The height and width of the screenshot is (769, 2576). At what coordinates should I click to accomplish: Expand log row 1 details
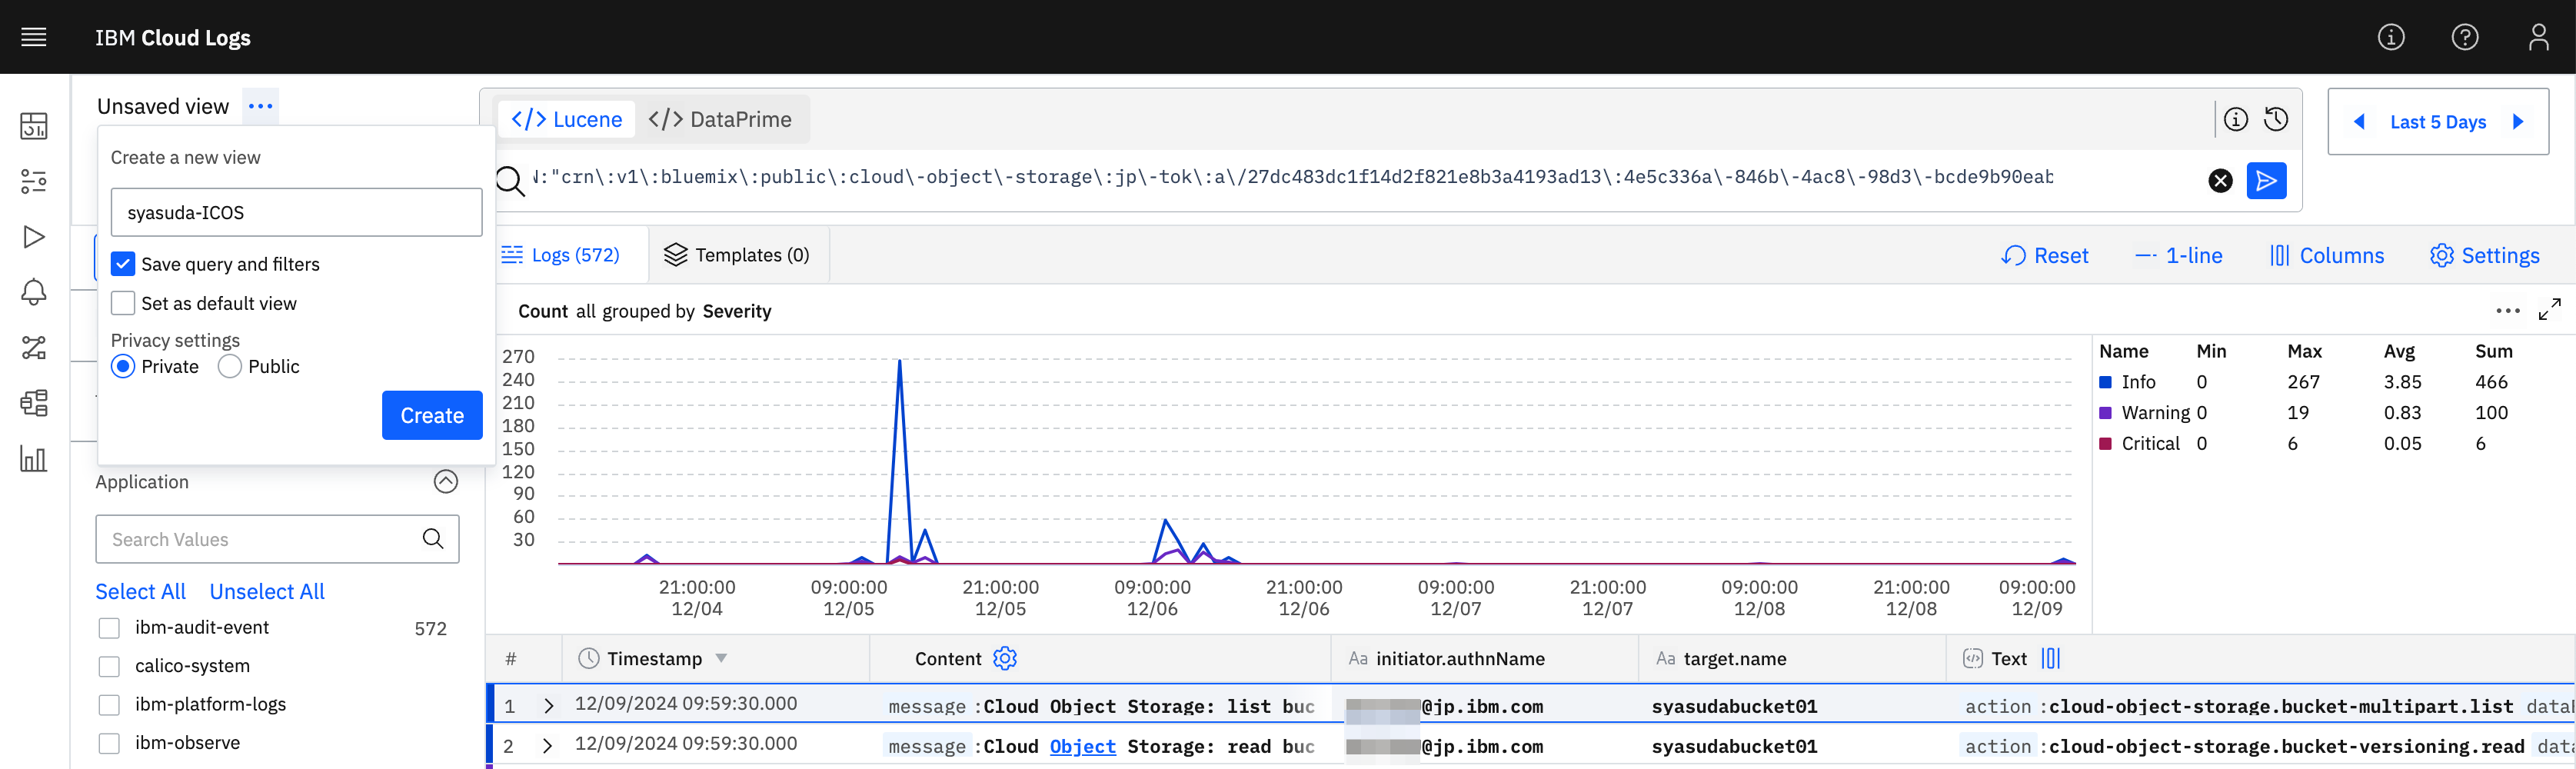pyautogui.click(x=548, y=705)
